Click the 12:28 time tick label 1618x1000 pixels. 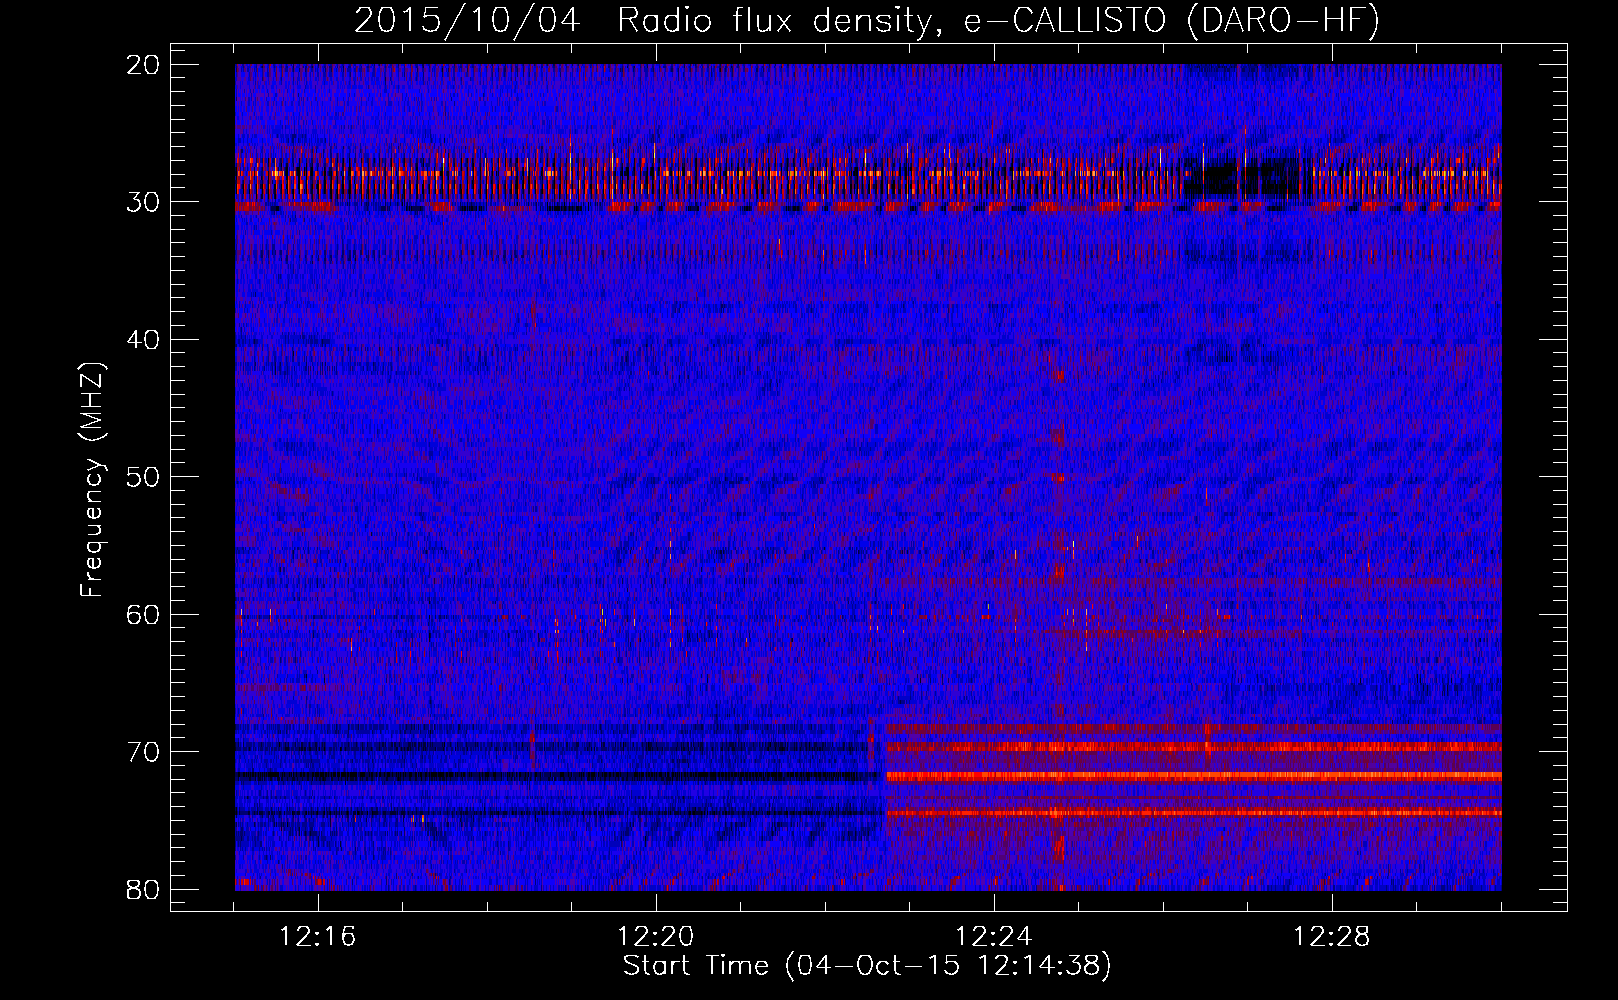click(1332, 937)
